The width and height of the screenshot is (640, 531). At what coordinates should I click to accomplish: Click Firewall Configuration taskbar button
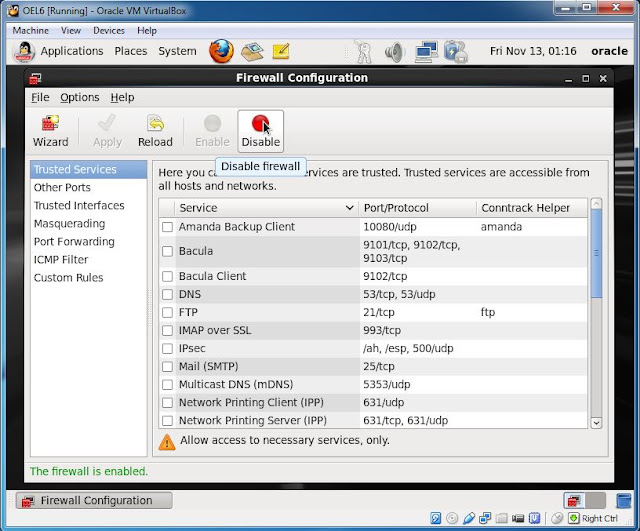94,500
